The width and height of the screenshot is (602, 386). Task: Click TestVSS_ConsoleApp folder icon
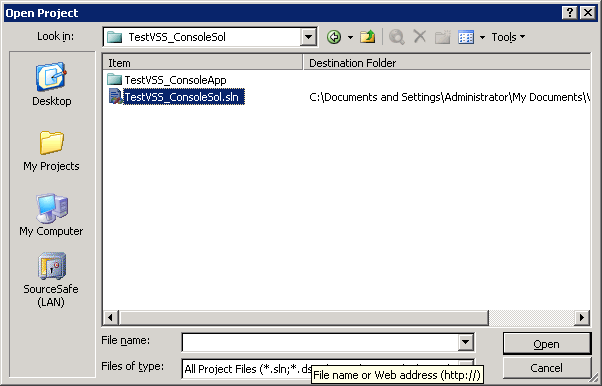[114, 80]
